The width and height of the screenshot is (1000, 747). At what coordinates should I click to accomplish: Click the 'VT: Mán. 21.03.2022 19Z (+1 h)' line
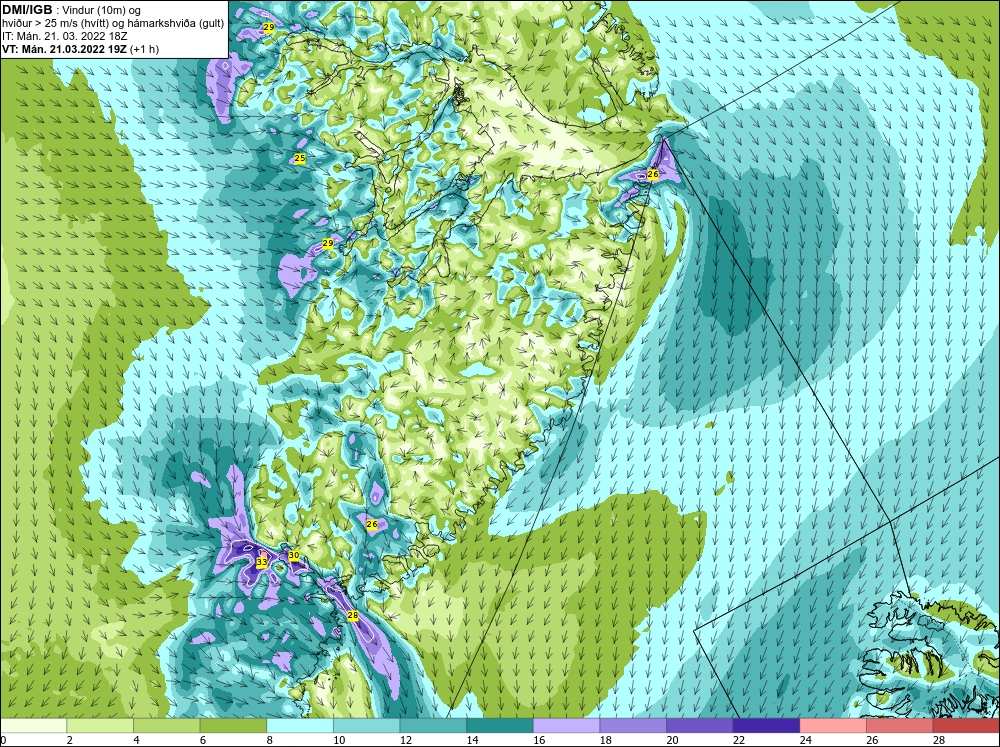(80, 49)
